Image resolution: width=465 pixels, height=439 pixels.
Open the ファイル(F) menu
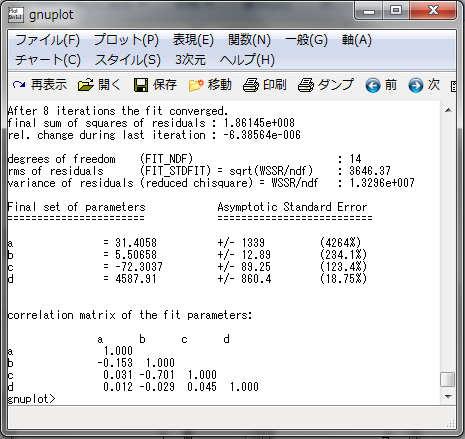coord(47,40)
